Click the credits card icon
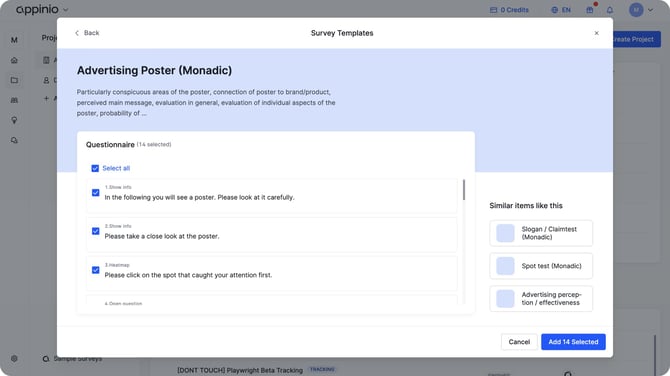 (x=494, y=10)
